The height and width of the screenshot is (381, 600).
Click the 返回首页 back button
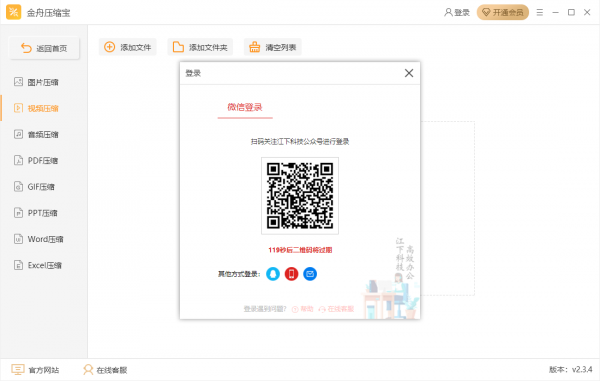pyautogui.click(x=44, y=48)
